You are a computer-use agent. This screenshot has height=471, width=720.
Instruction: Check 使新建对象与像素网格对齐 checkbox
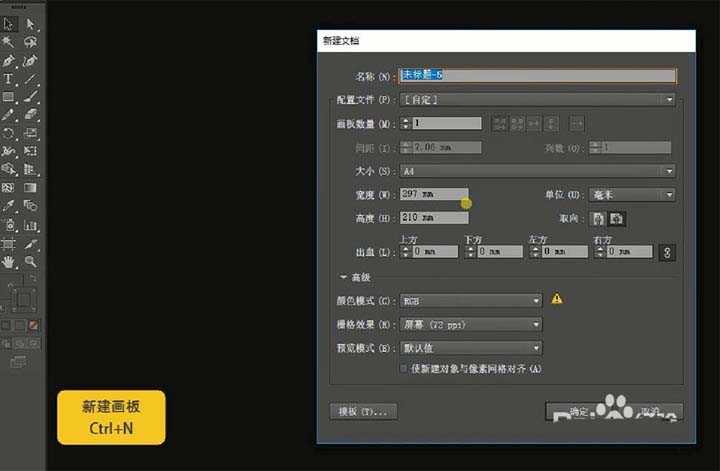pyautogui.click(x=404, y=369)
